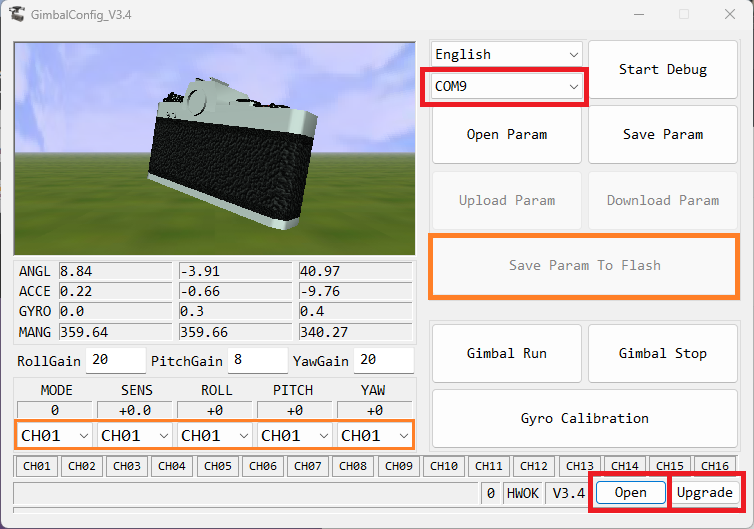754x529 pixels.
Task: Expand the PITCH channel selector
Action: point(295,436)
